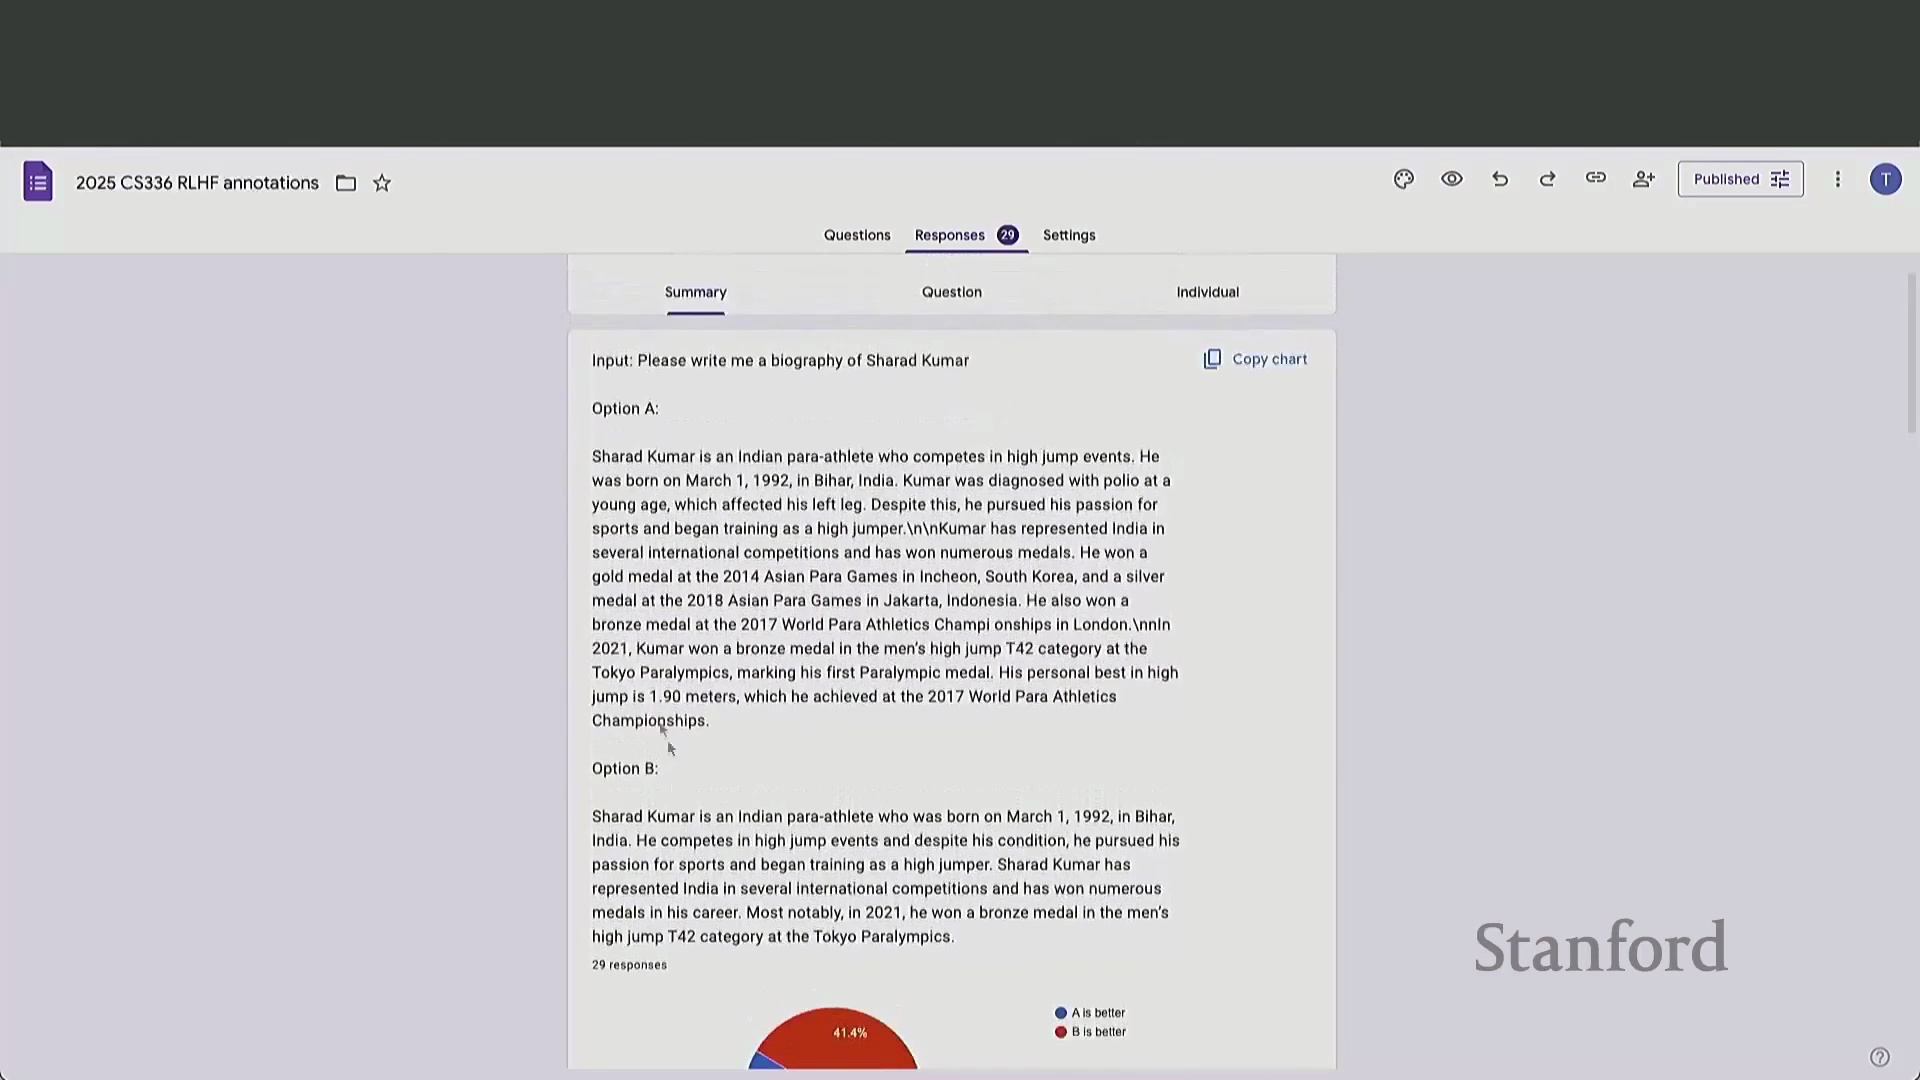Open the Individual responses view
1920x1080 pixels.
coord(1207,292)
